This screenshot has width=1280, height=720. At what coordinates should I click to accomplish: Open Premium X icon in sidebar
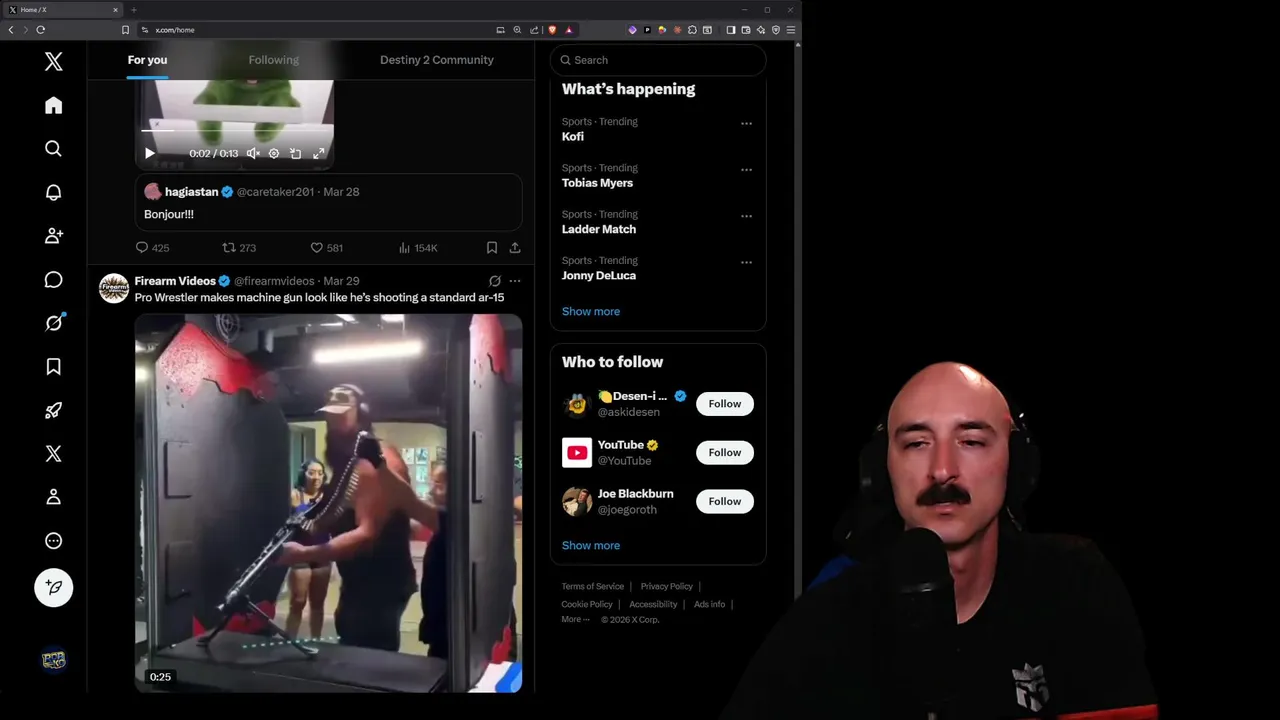[54, 454]
